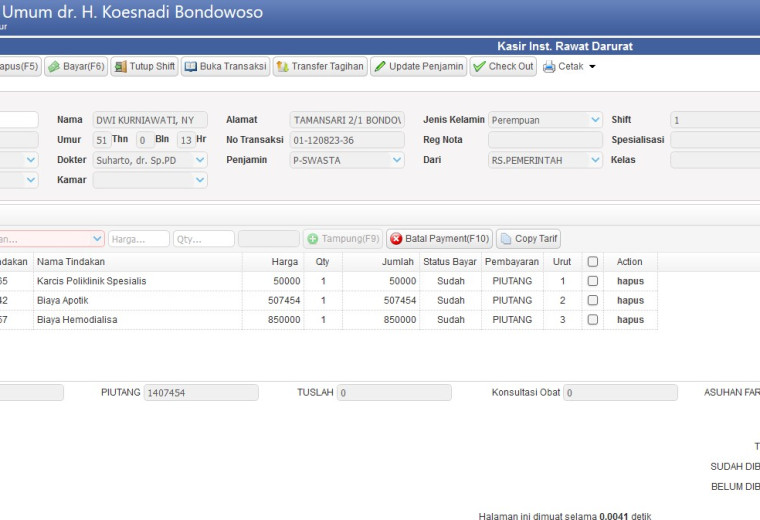
Task: Expand the Dokter dropdown
Action: click(200, 160)
